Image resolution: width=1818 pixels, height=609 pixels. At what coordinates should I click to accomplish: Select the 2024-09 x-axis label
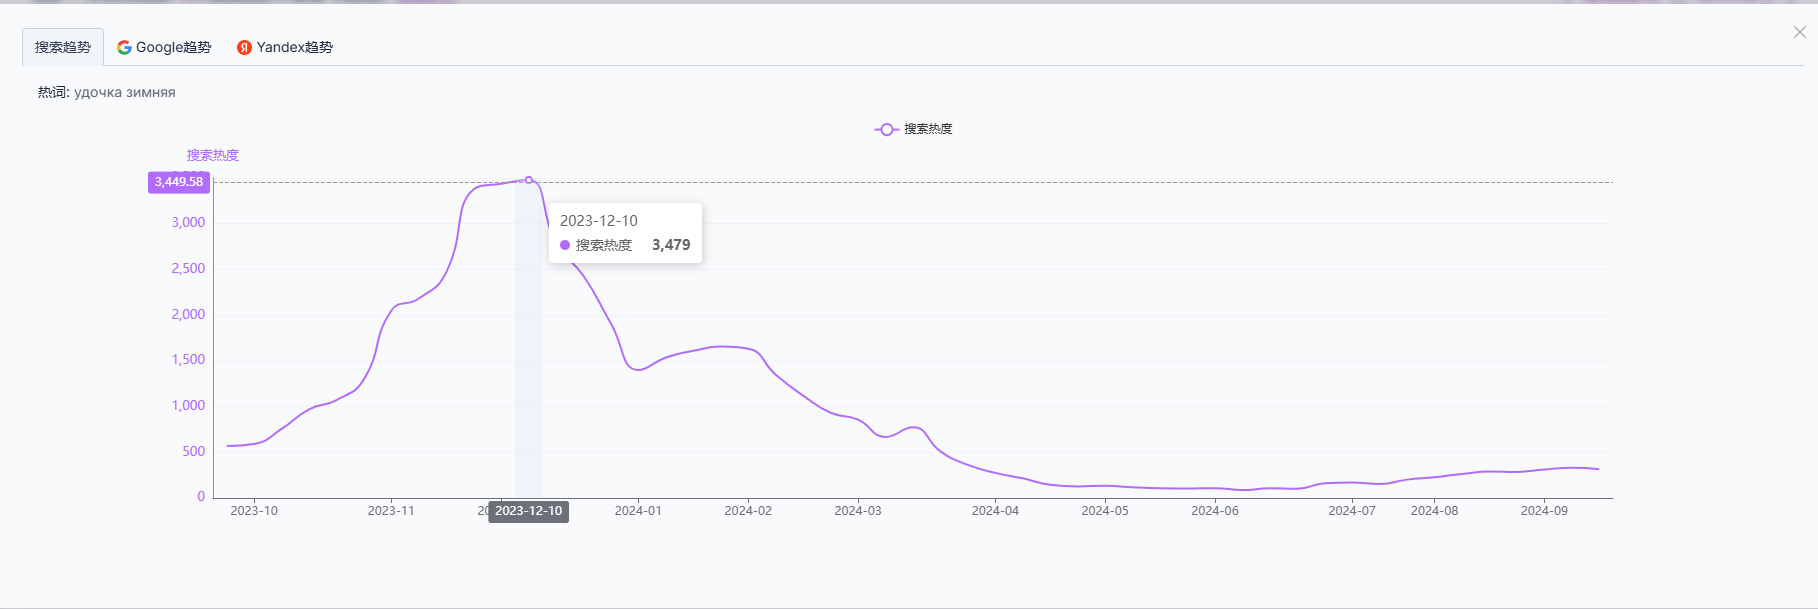1544,511
